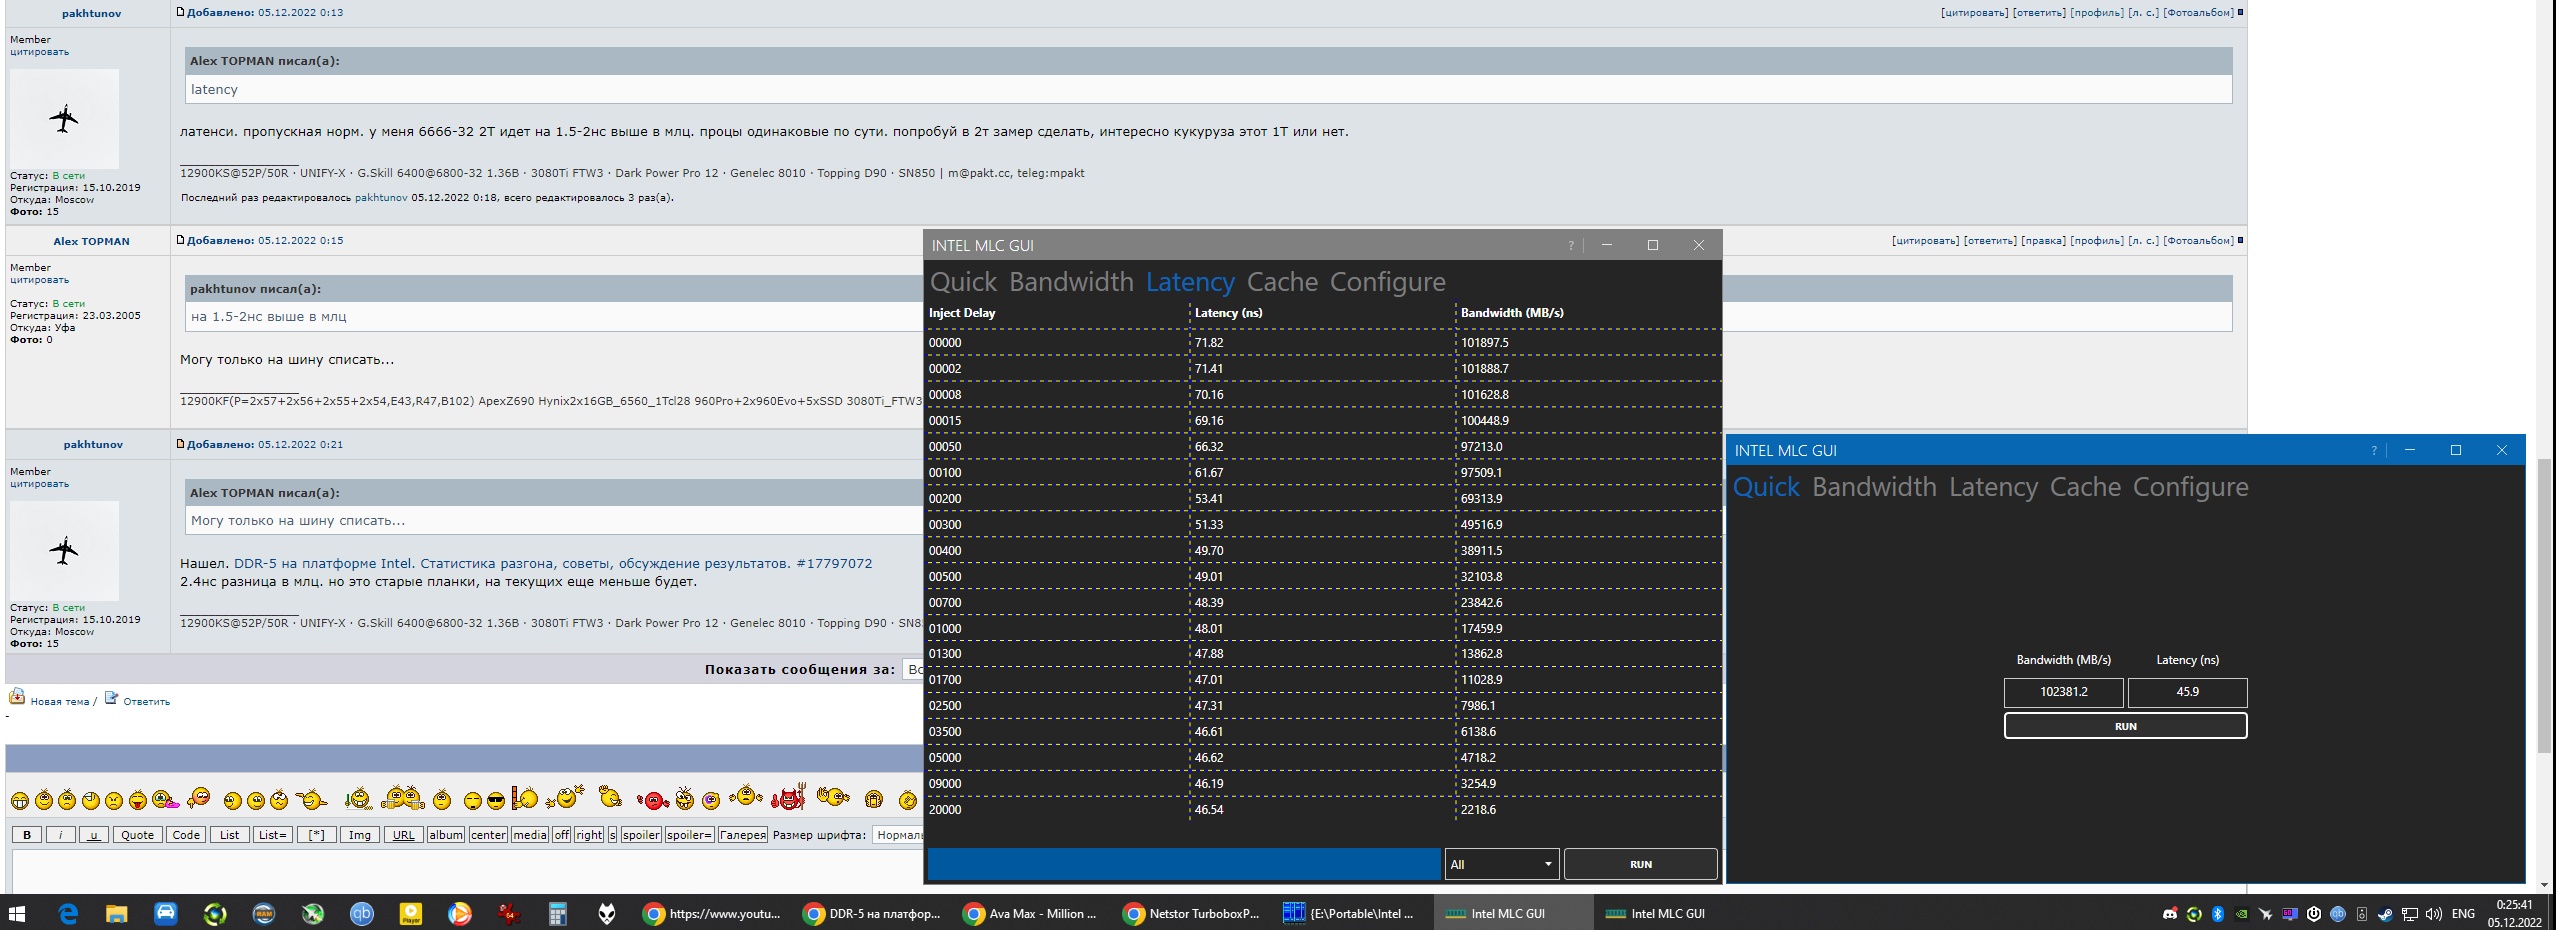2556x930 pixels.
Task: Click RUN under the latency table
Action: click(x=1640, y=864)
